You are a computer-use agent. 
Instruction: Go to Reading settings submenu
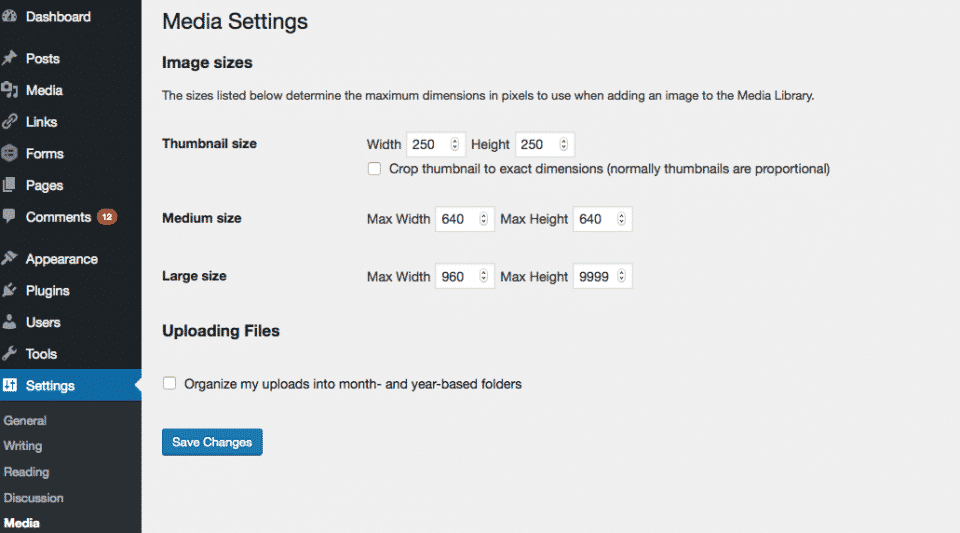(26, 472)
